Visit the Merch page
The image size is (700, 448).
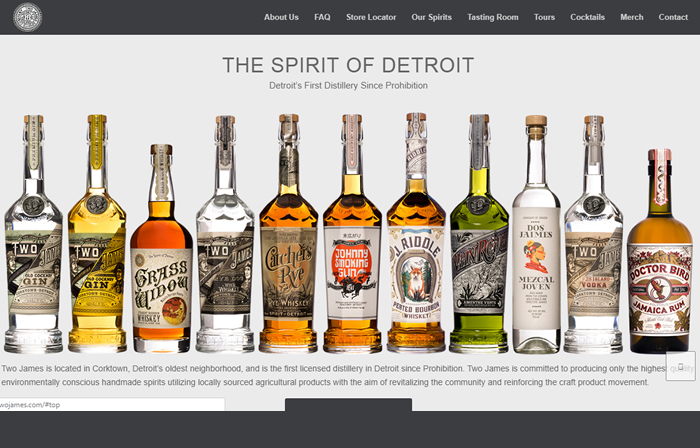(632, 17)
